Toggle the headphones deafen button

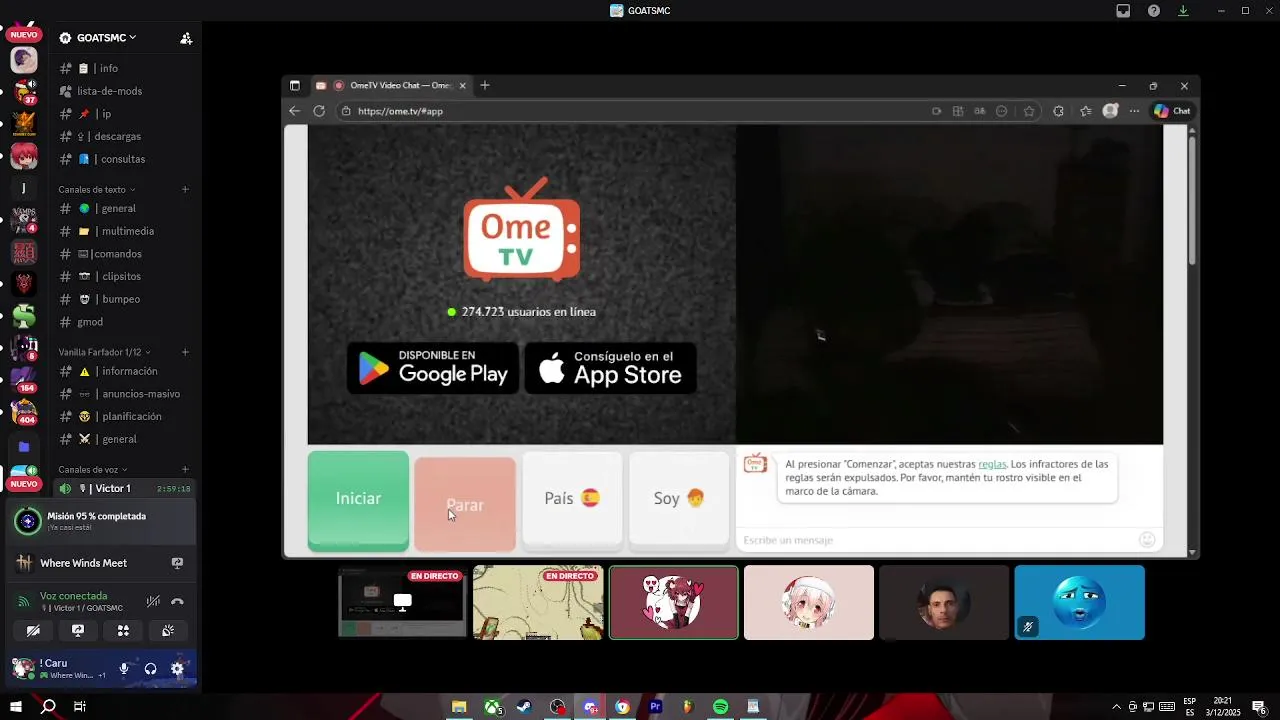(150, 669)
